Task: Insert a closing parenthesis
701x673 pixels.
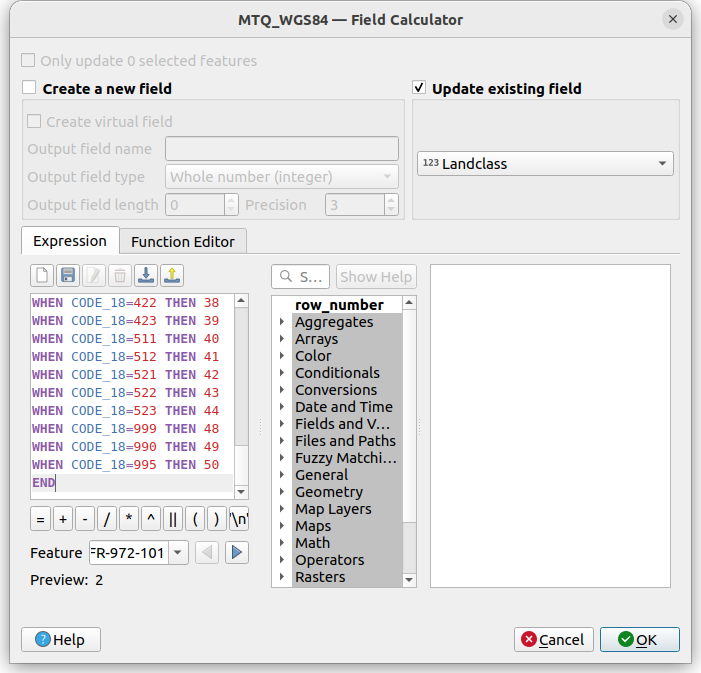Action: [x=217, y=519]
